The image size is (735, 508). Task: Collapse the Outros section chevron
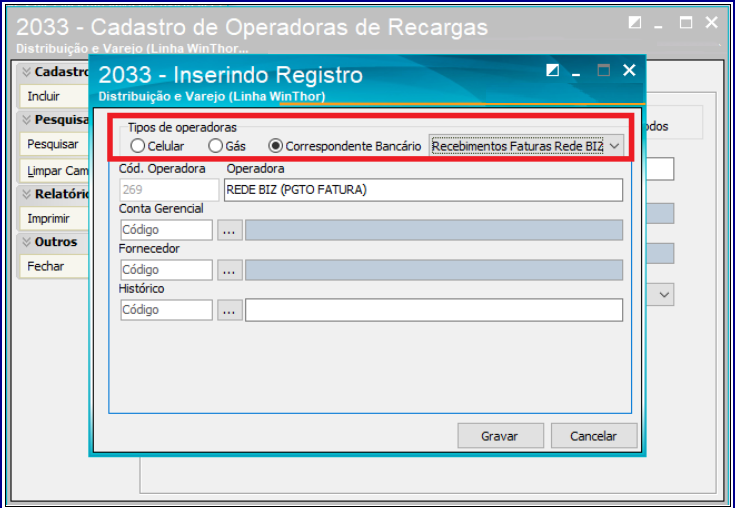coord(26,242)
